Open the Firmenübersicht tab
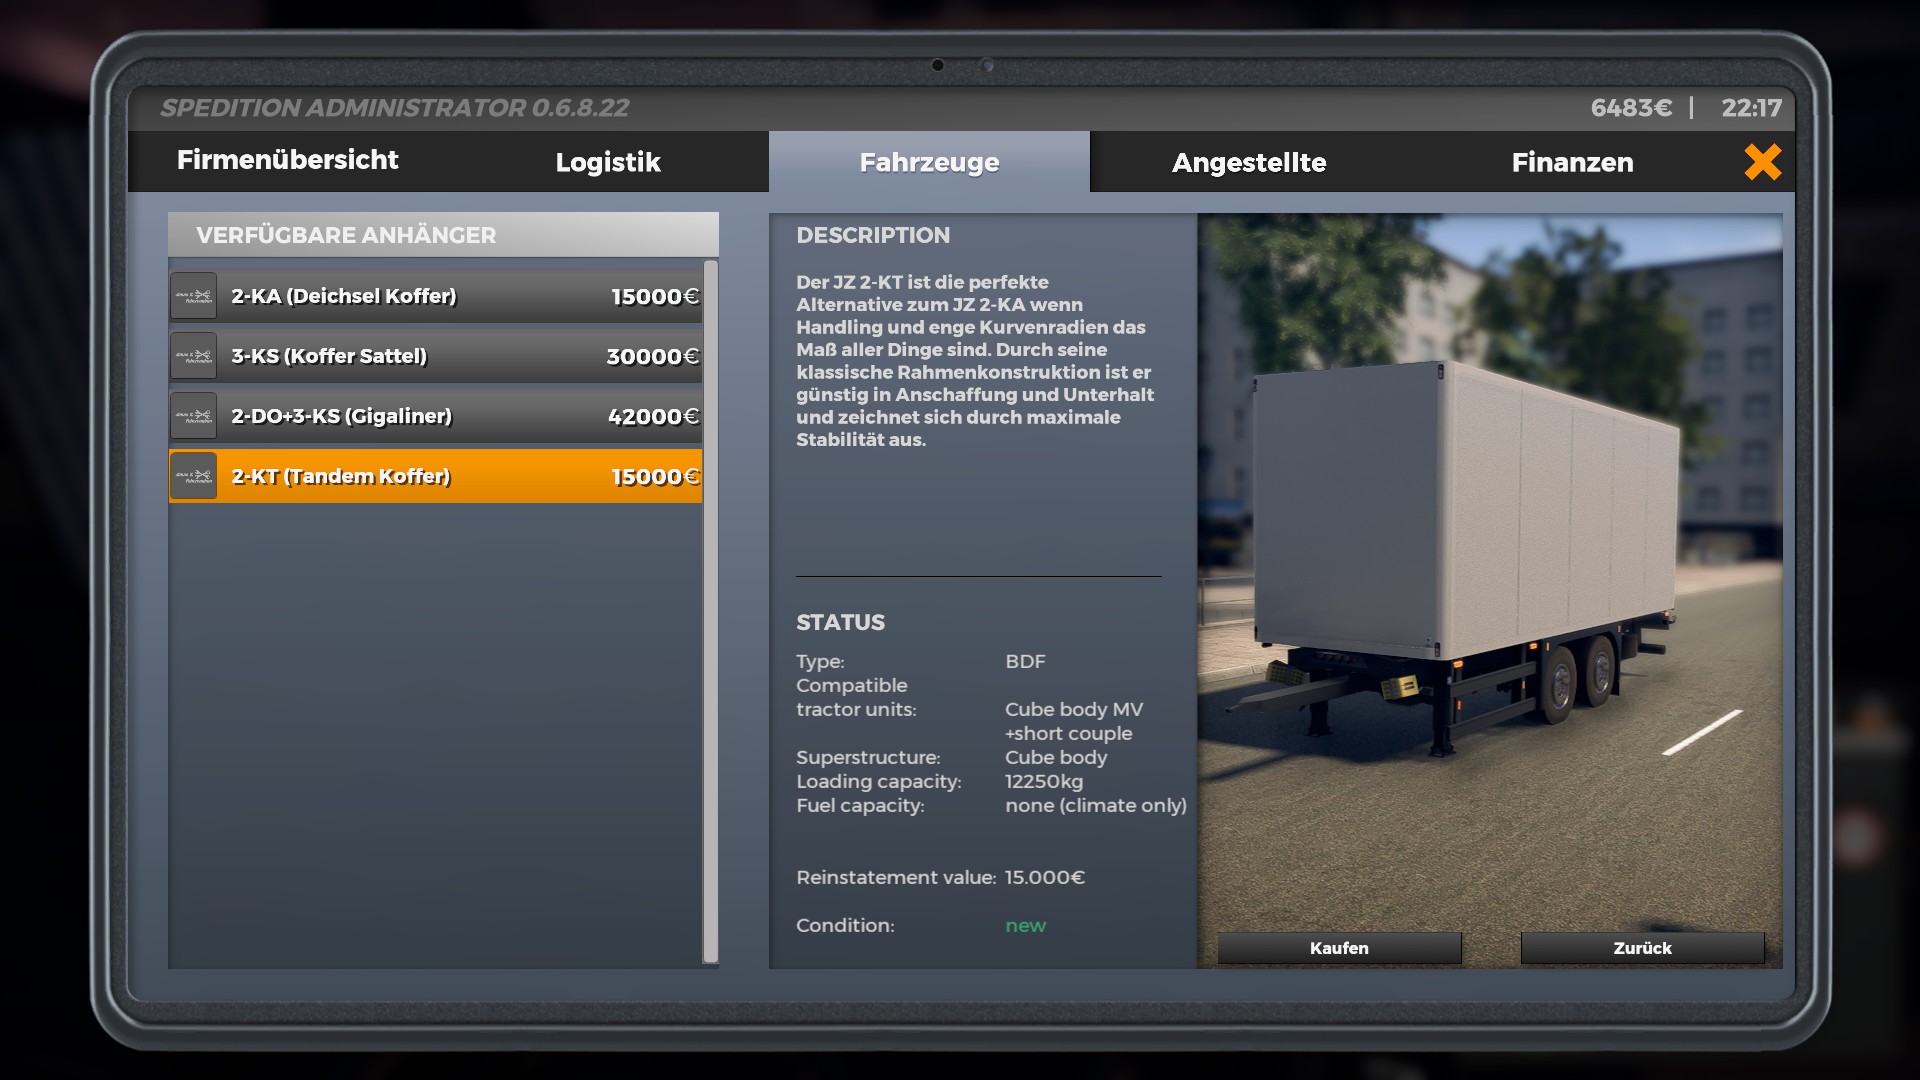 click(x=287, y=160)
